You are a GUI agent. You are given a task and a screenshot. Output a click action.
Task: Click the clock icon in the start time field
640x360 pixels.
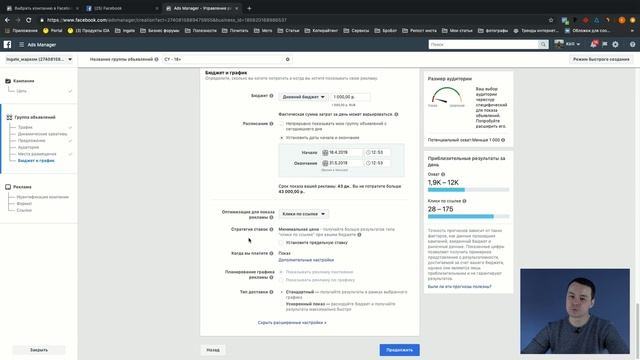pyautogui.click(x=368, y=152)
